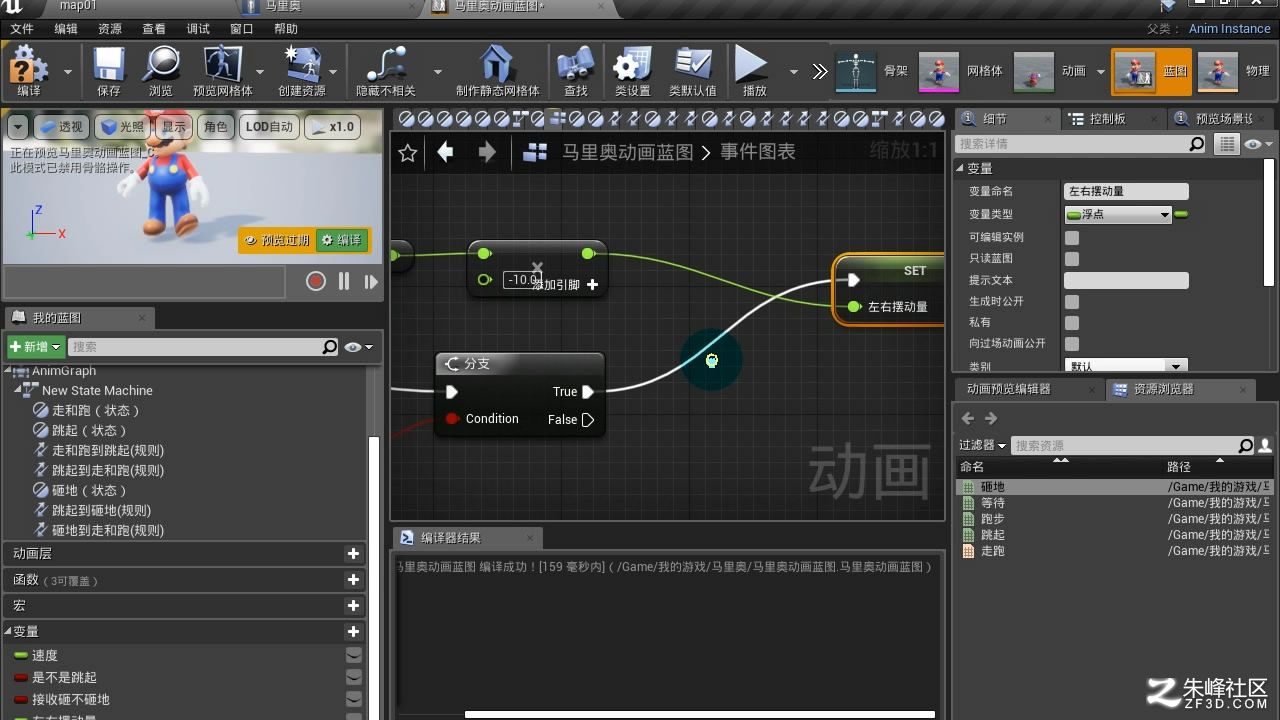
Task: Toggle the details property matrix grid icon
Action: coord(1226,144)
